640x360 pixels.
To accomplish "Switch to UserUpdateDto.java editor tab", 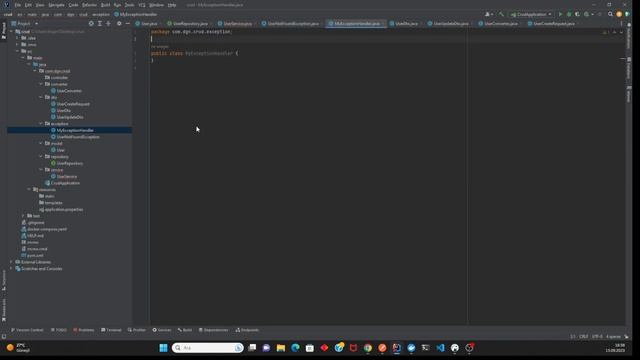I will click(x=451, y=24).
